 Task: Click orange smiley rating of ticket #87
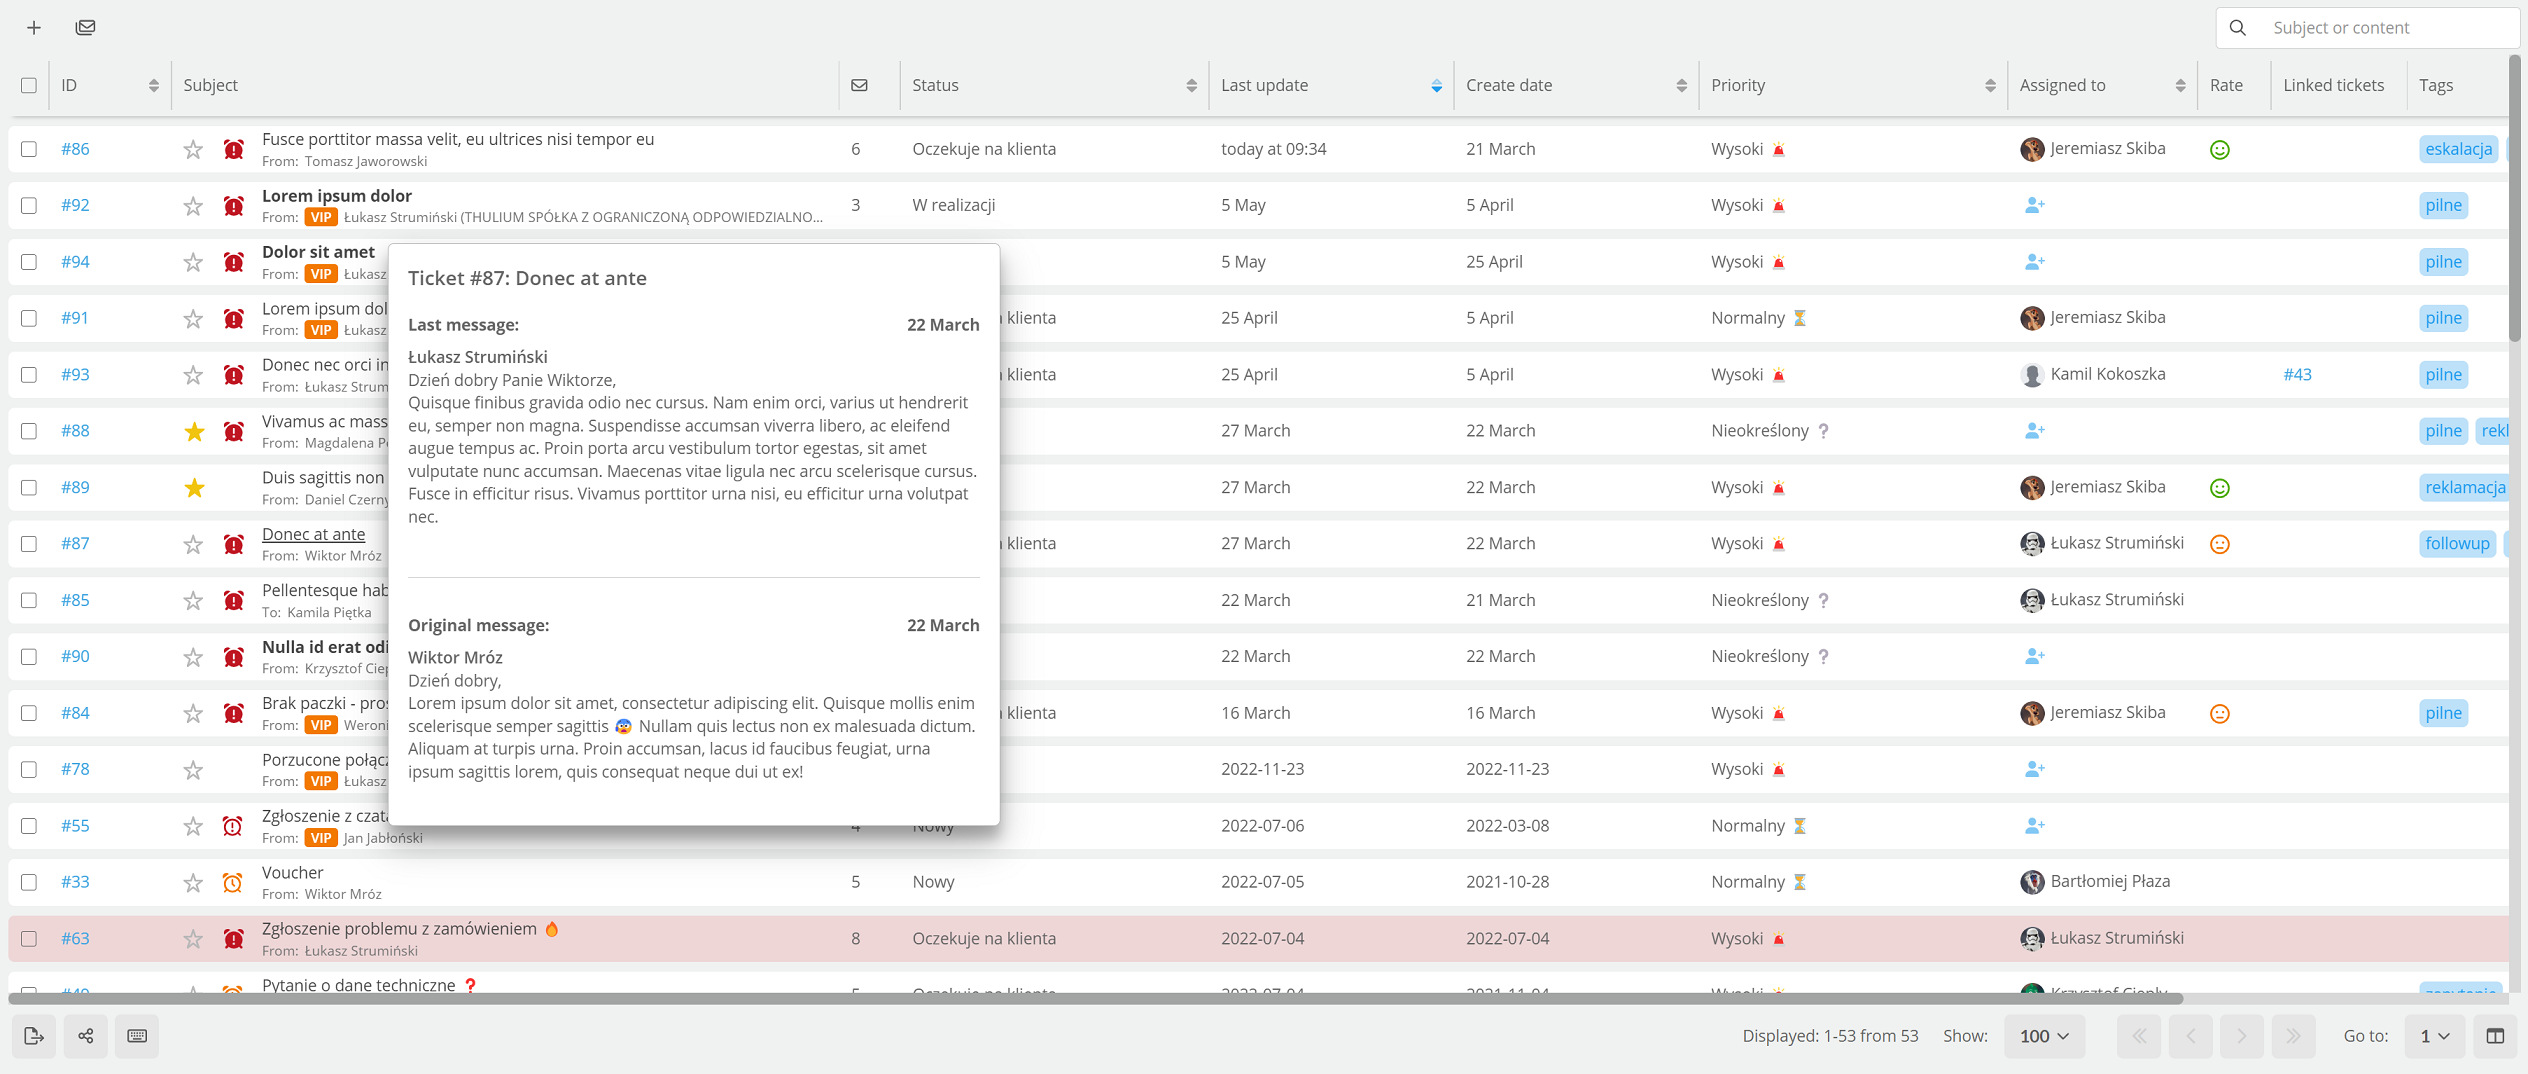(2219, 544)
